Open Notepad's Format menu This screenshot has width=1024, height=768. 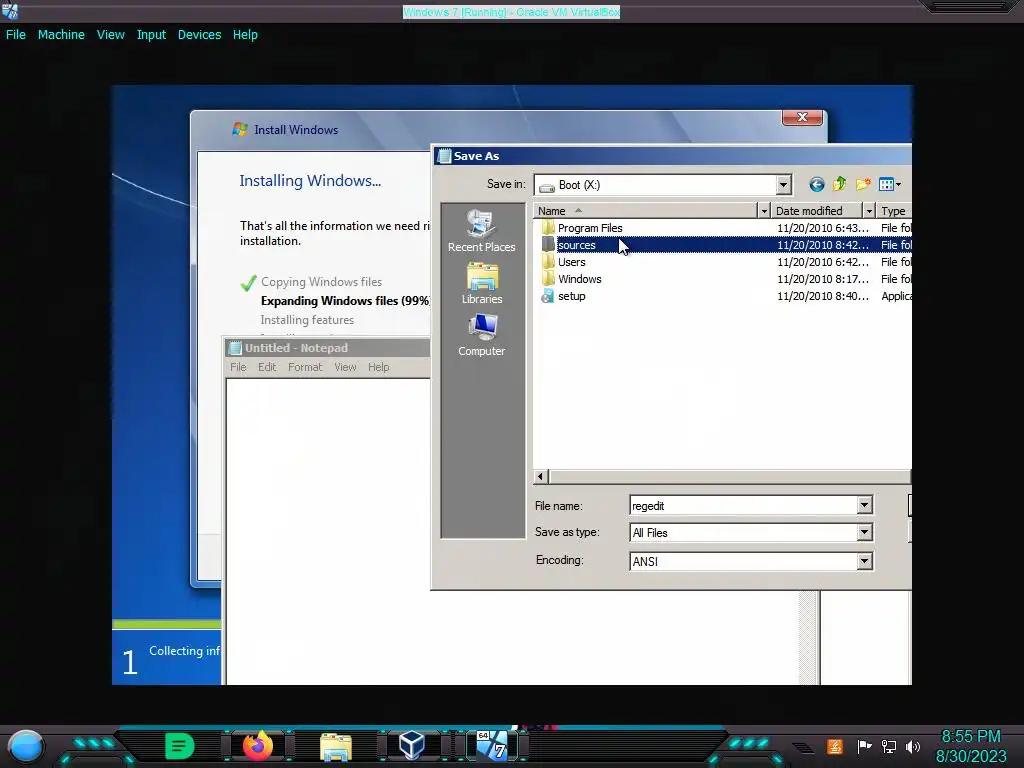[305, 367]
